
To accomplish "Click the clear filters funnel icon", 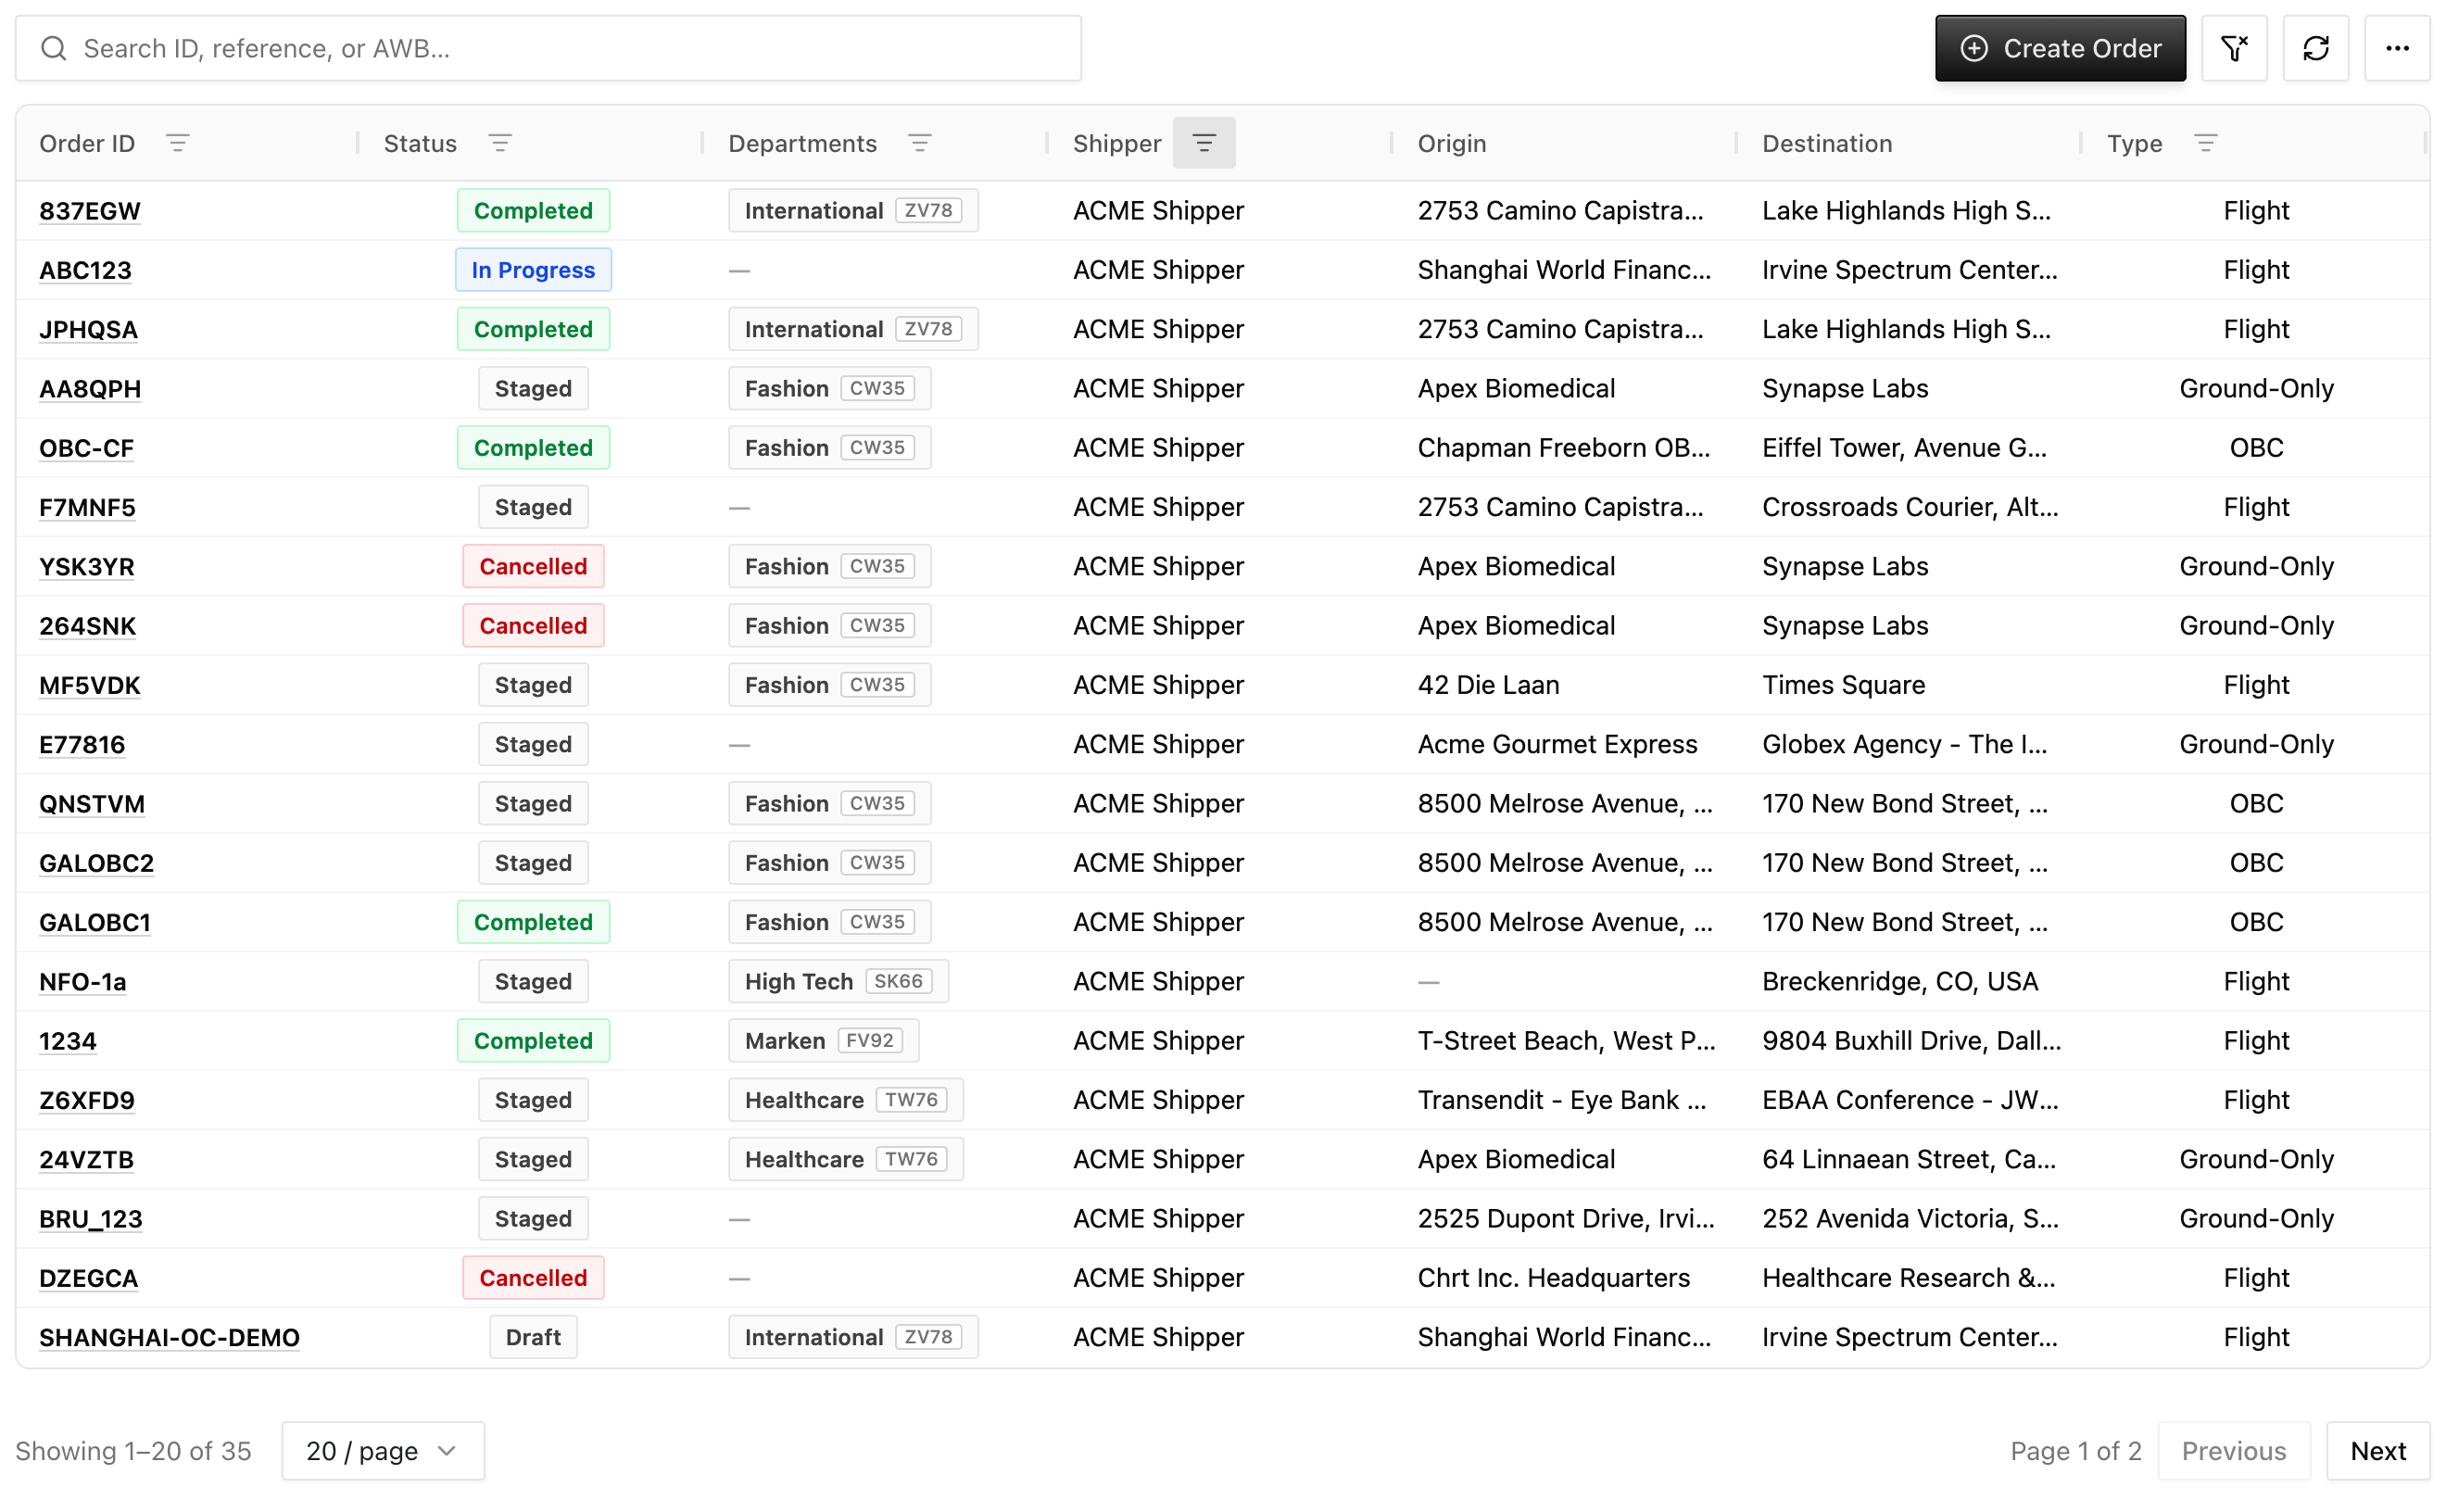I will 2233,48.
